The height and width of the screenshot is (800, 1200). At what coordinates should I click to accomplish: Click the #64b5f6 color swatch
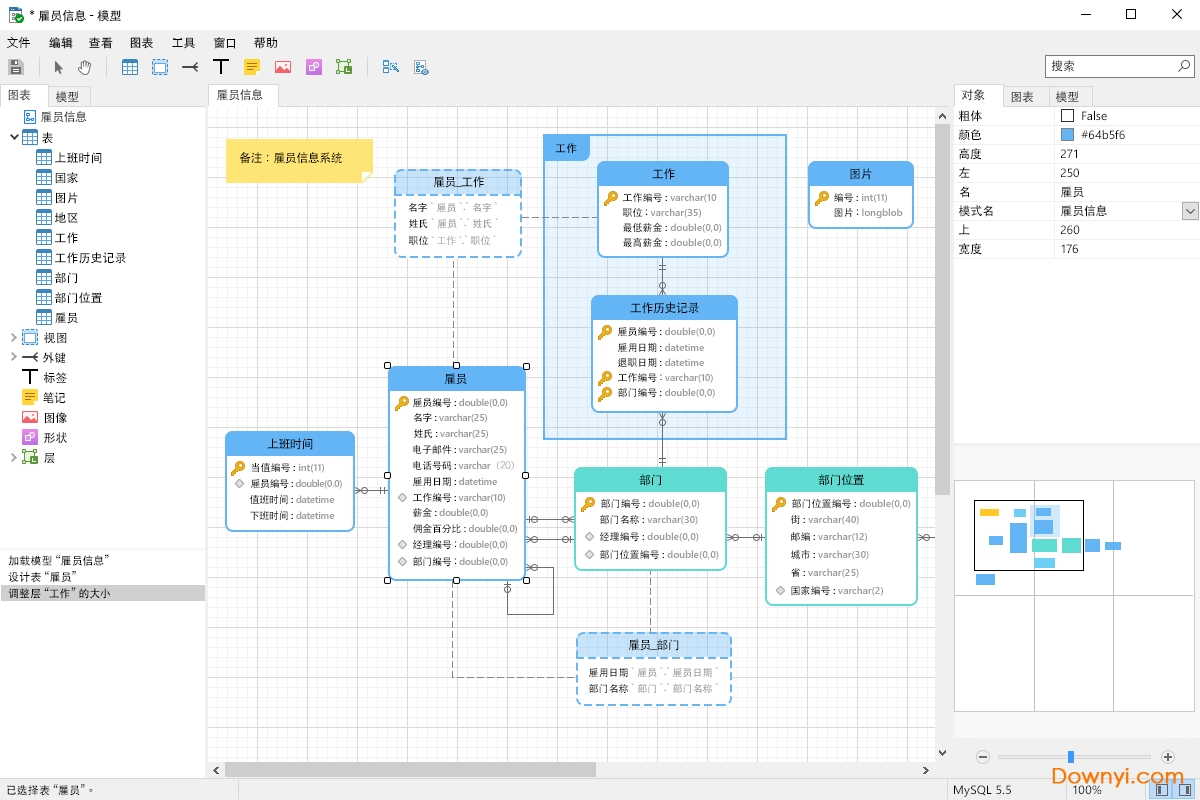coord(1067,135)
